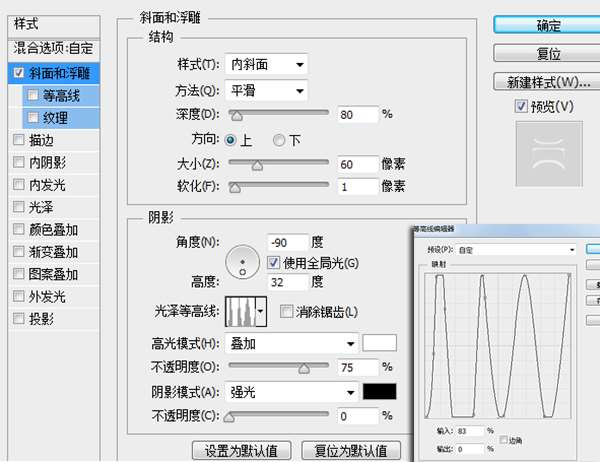The image size is (600, 462).
Task: Enable the 描边 effect checkbox
Action: [20, 140]
